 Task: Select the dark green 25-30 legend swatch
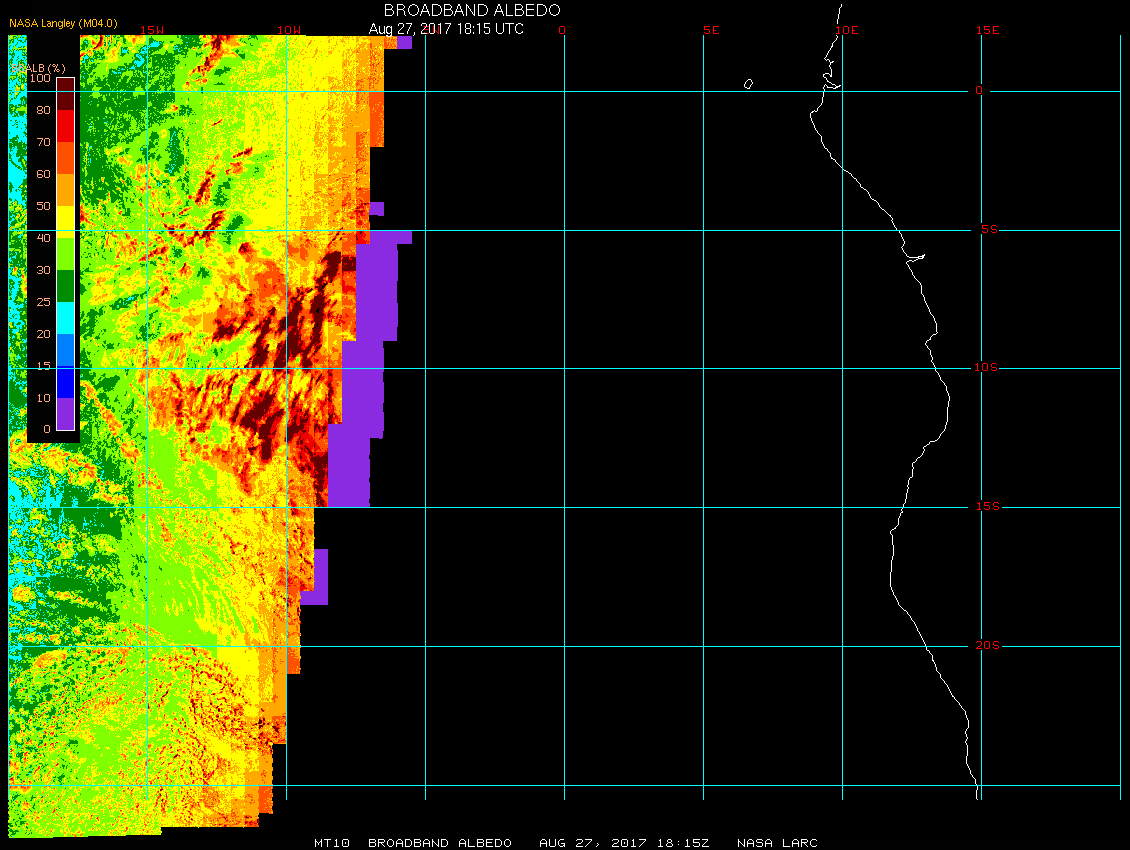click(66, 286)
